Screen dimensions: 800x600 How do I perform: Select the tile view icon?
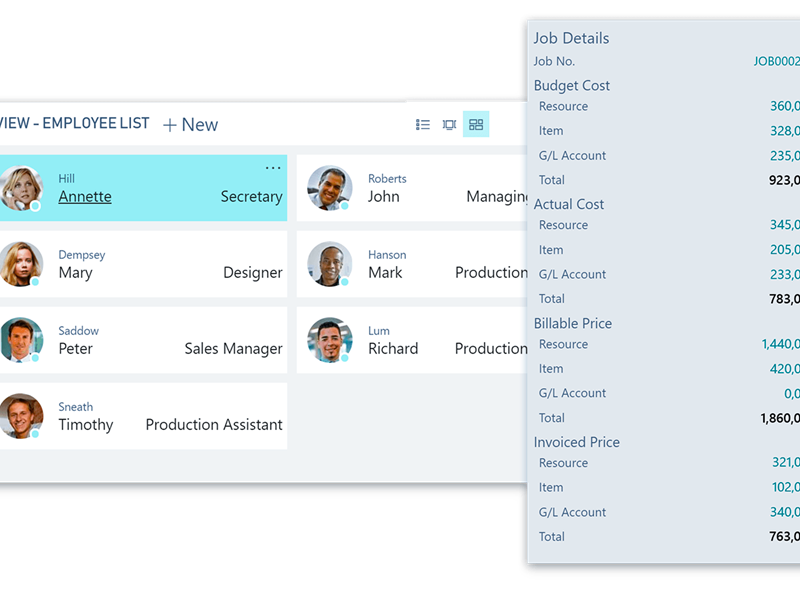coord(476,125)
